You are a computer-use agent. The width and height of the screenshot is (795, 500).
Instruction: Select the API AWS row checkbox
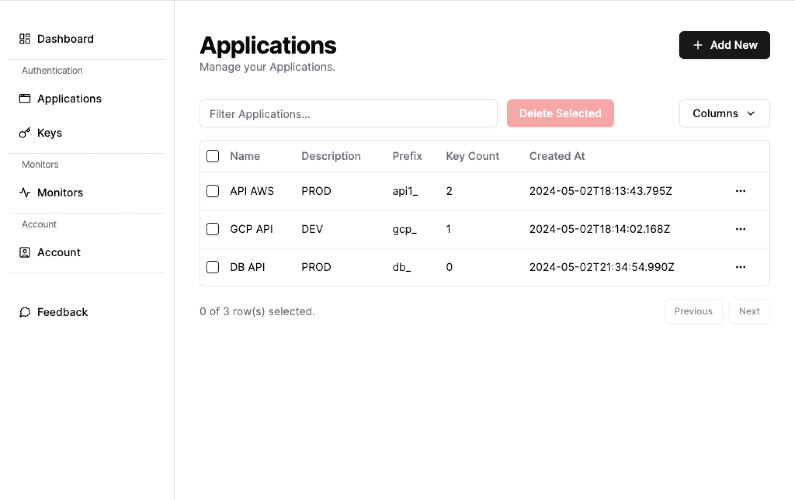212,191
